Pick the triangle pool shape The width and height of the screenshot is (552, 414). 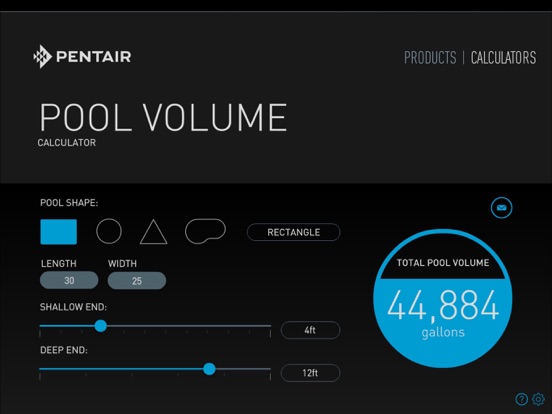click(153, 232)
